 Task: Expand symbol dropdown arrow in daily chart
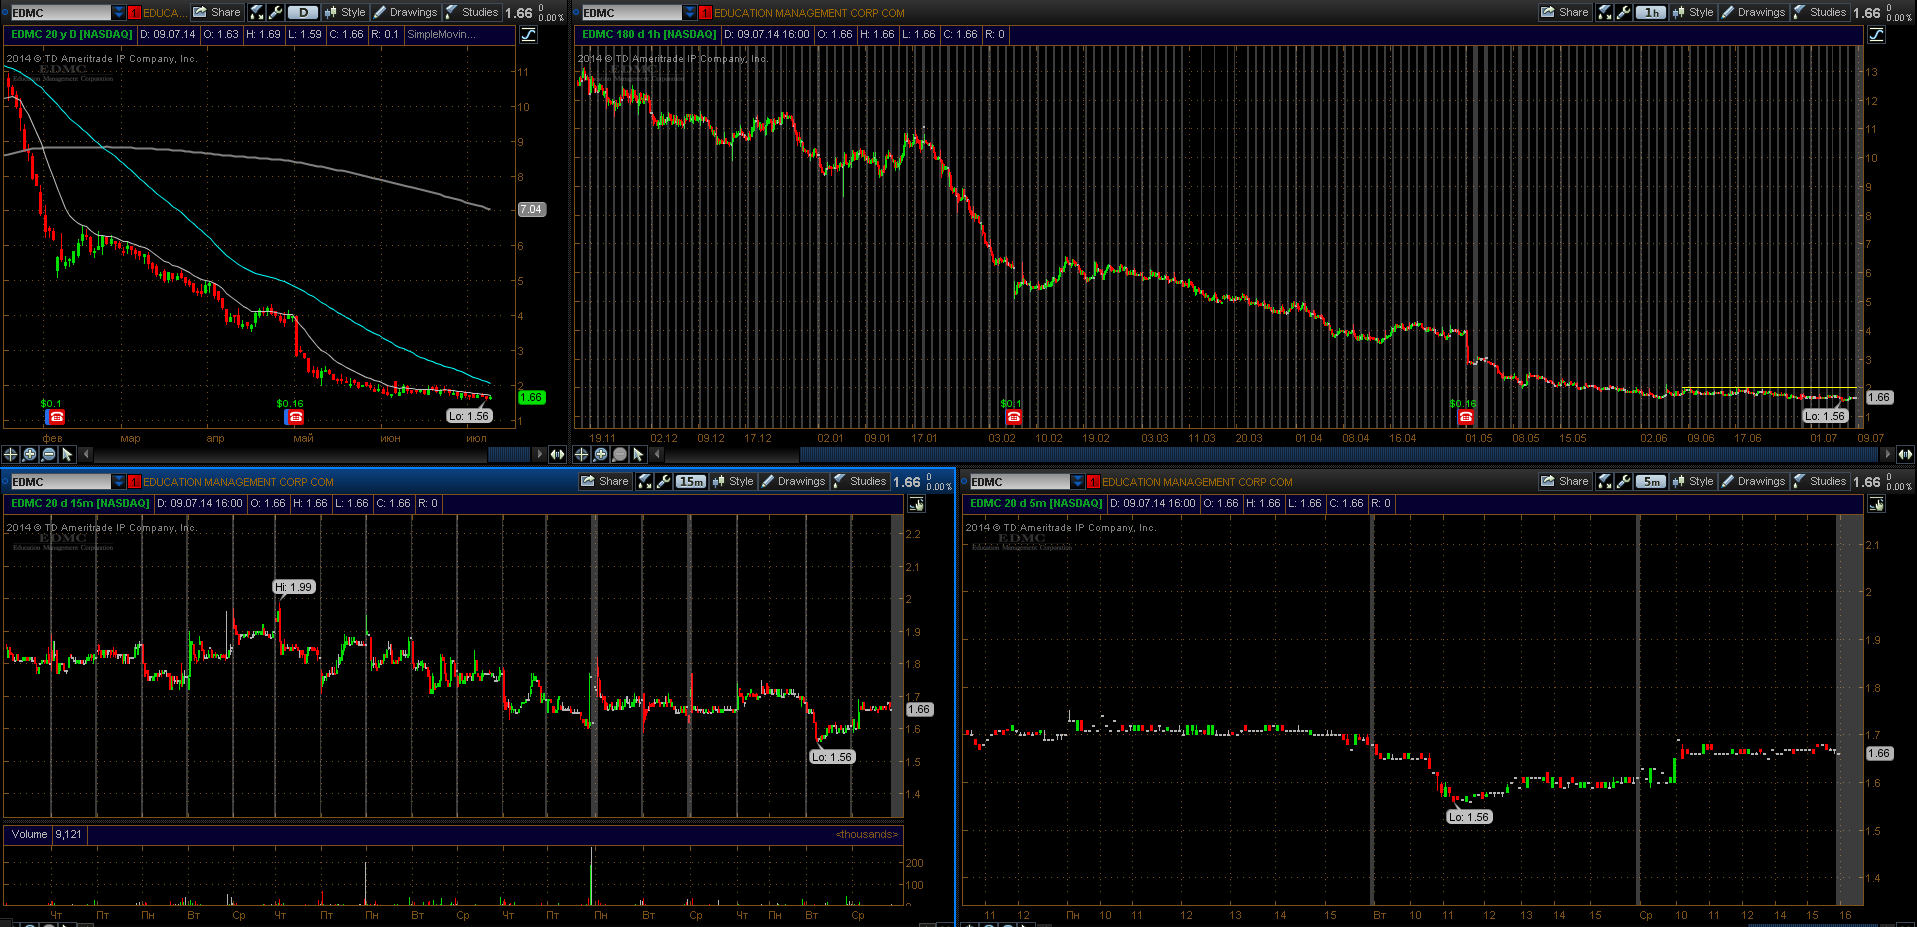point(119,12)
